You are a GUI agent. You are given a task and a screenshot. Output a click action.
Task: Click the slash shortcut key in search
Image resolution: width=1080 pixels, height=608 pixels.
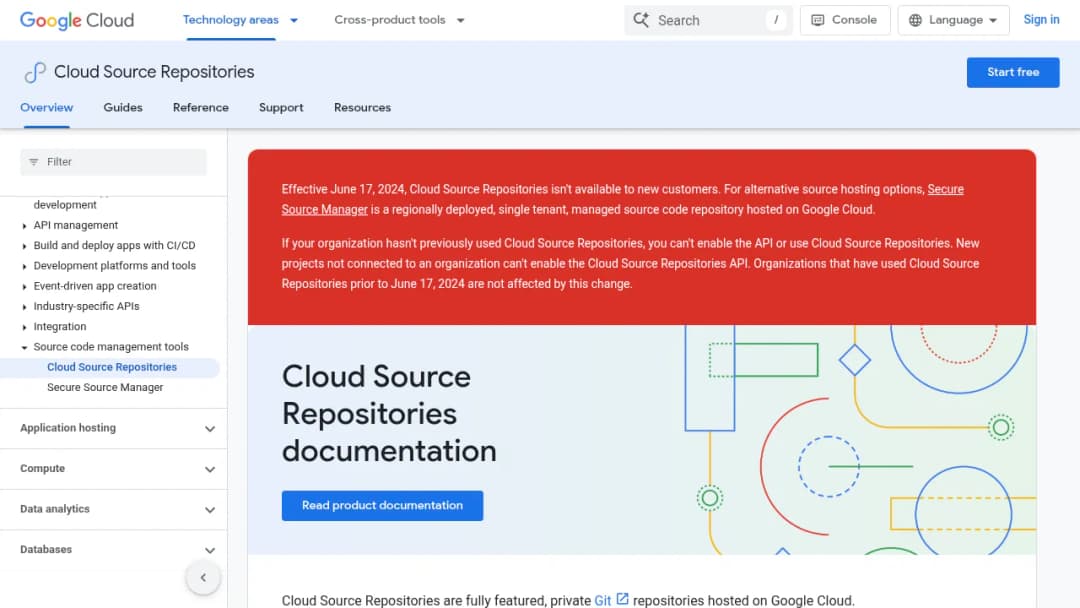pyautogui.click(x=776, y=20)
